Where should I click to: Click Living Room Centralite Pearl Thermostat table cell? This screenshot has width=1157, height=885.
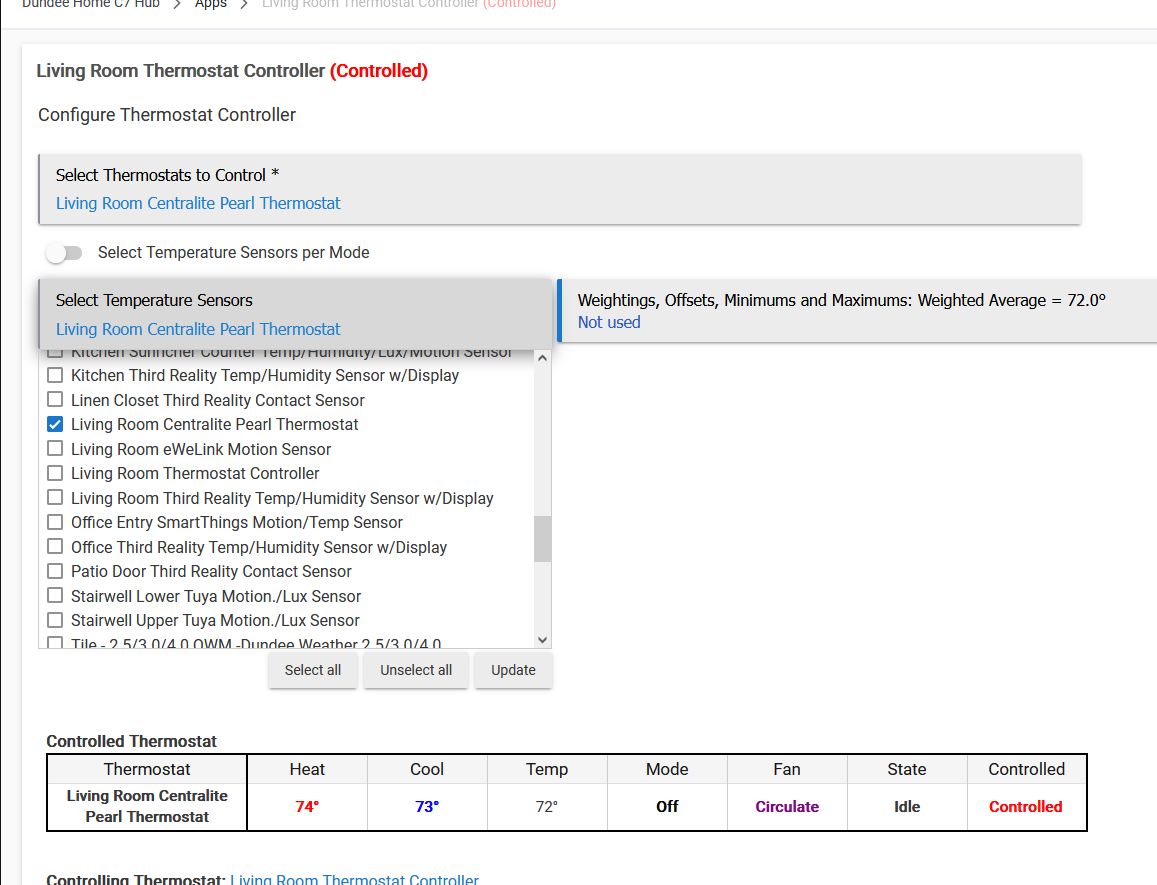147,806
